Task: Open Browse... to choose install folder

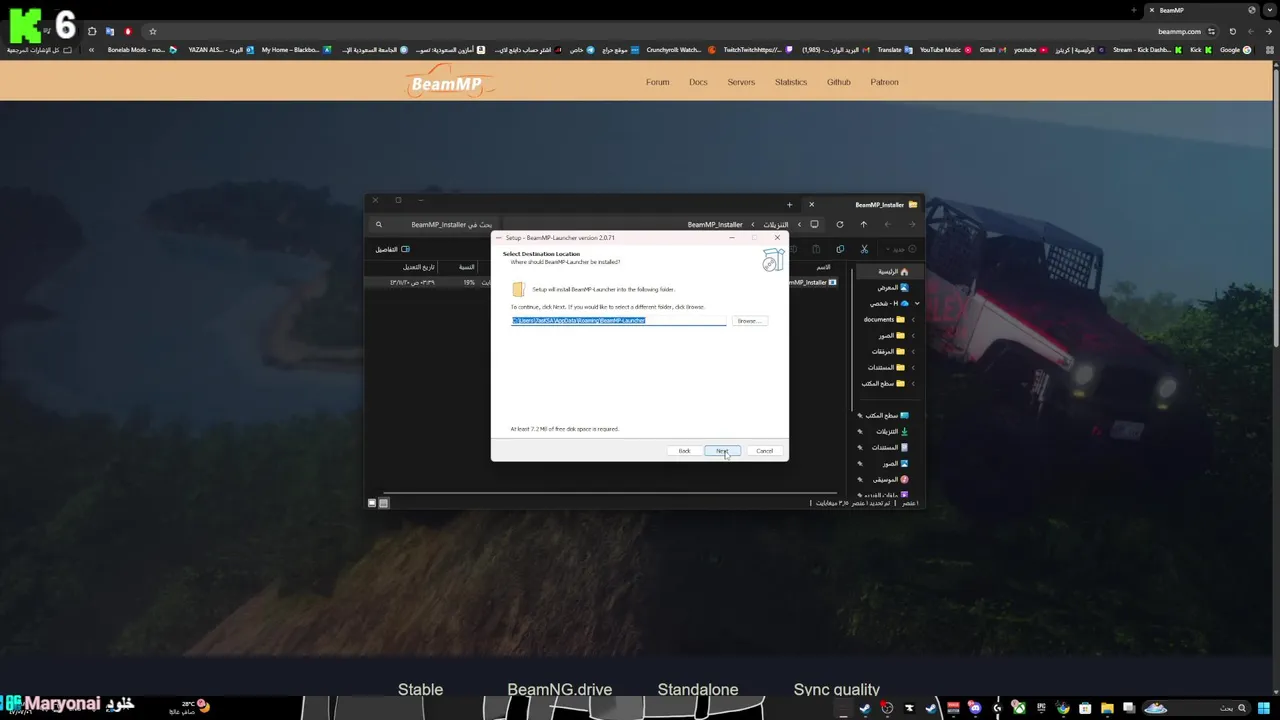Action: pos(749,321)
